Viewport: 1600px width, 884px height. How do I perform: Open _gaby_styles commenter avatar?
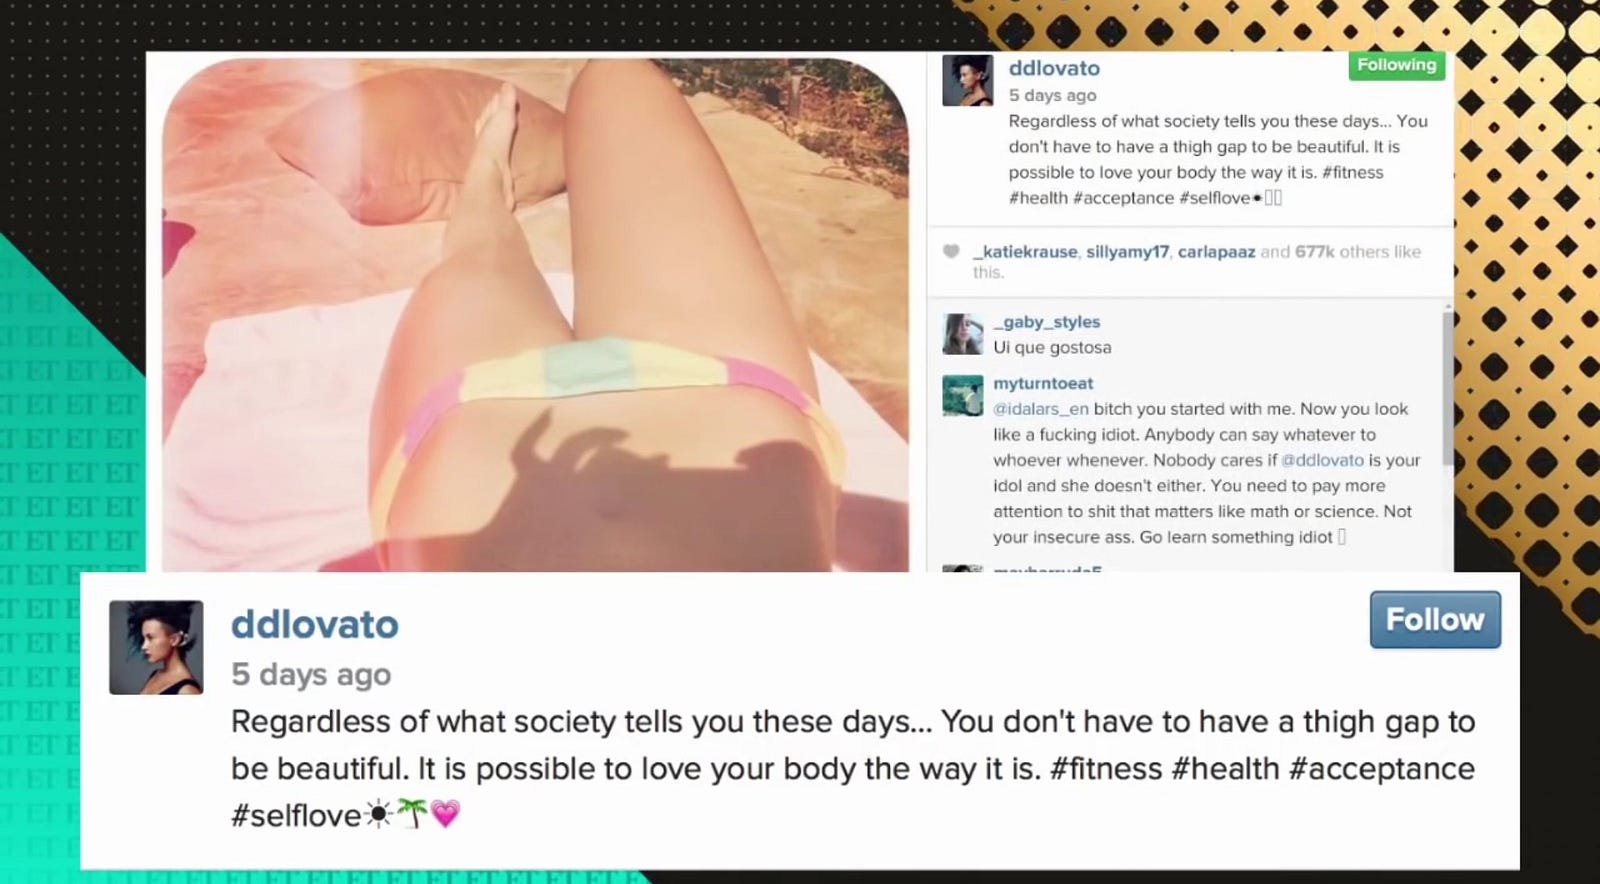962,334
